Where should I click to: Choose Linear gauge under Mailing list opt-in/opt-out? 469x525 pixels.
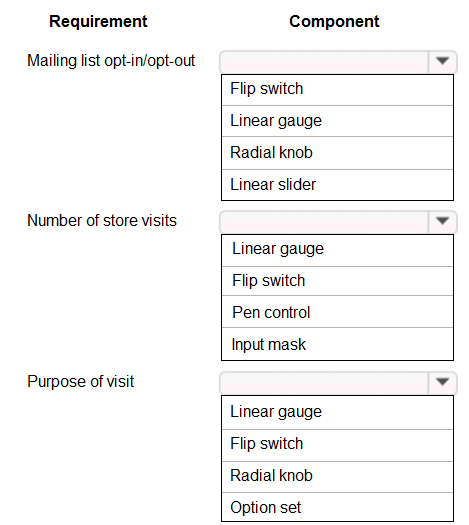click(x=337, y=121)
